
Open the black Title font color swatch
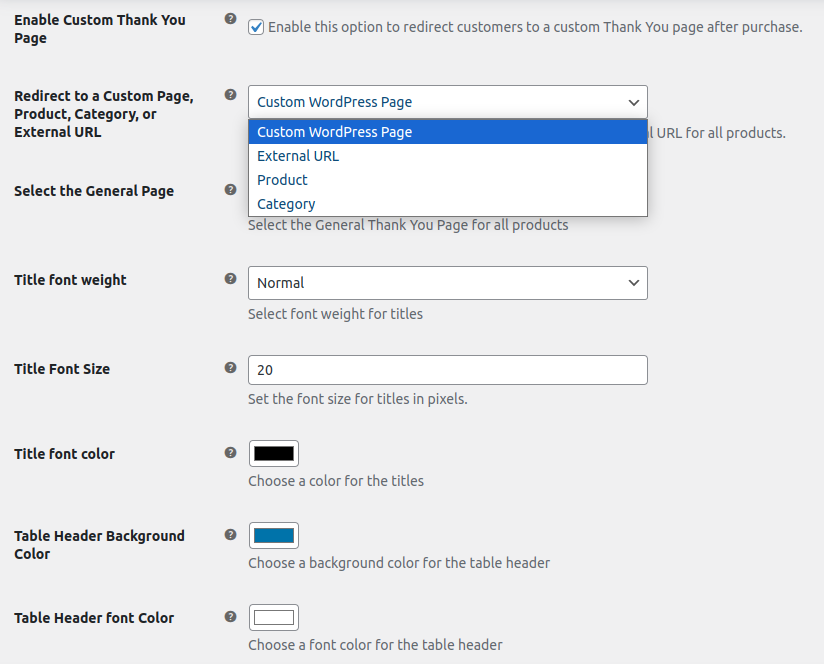point(274,454)
